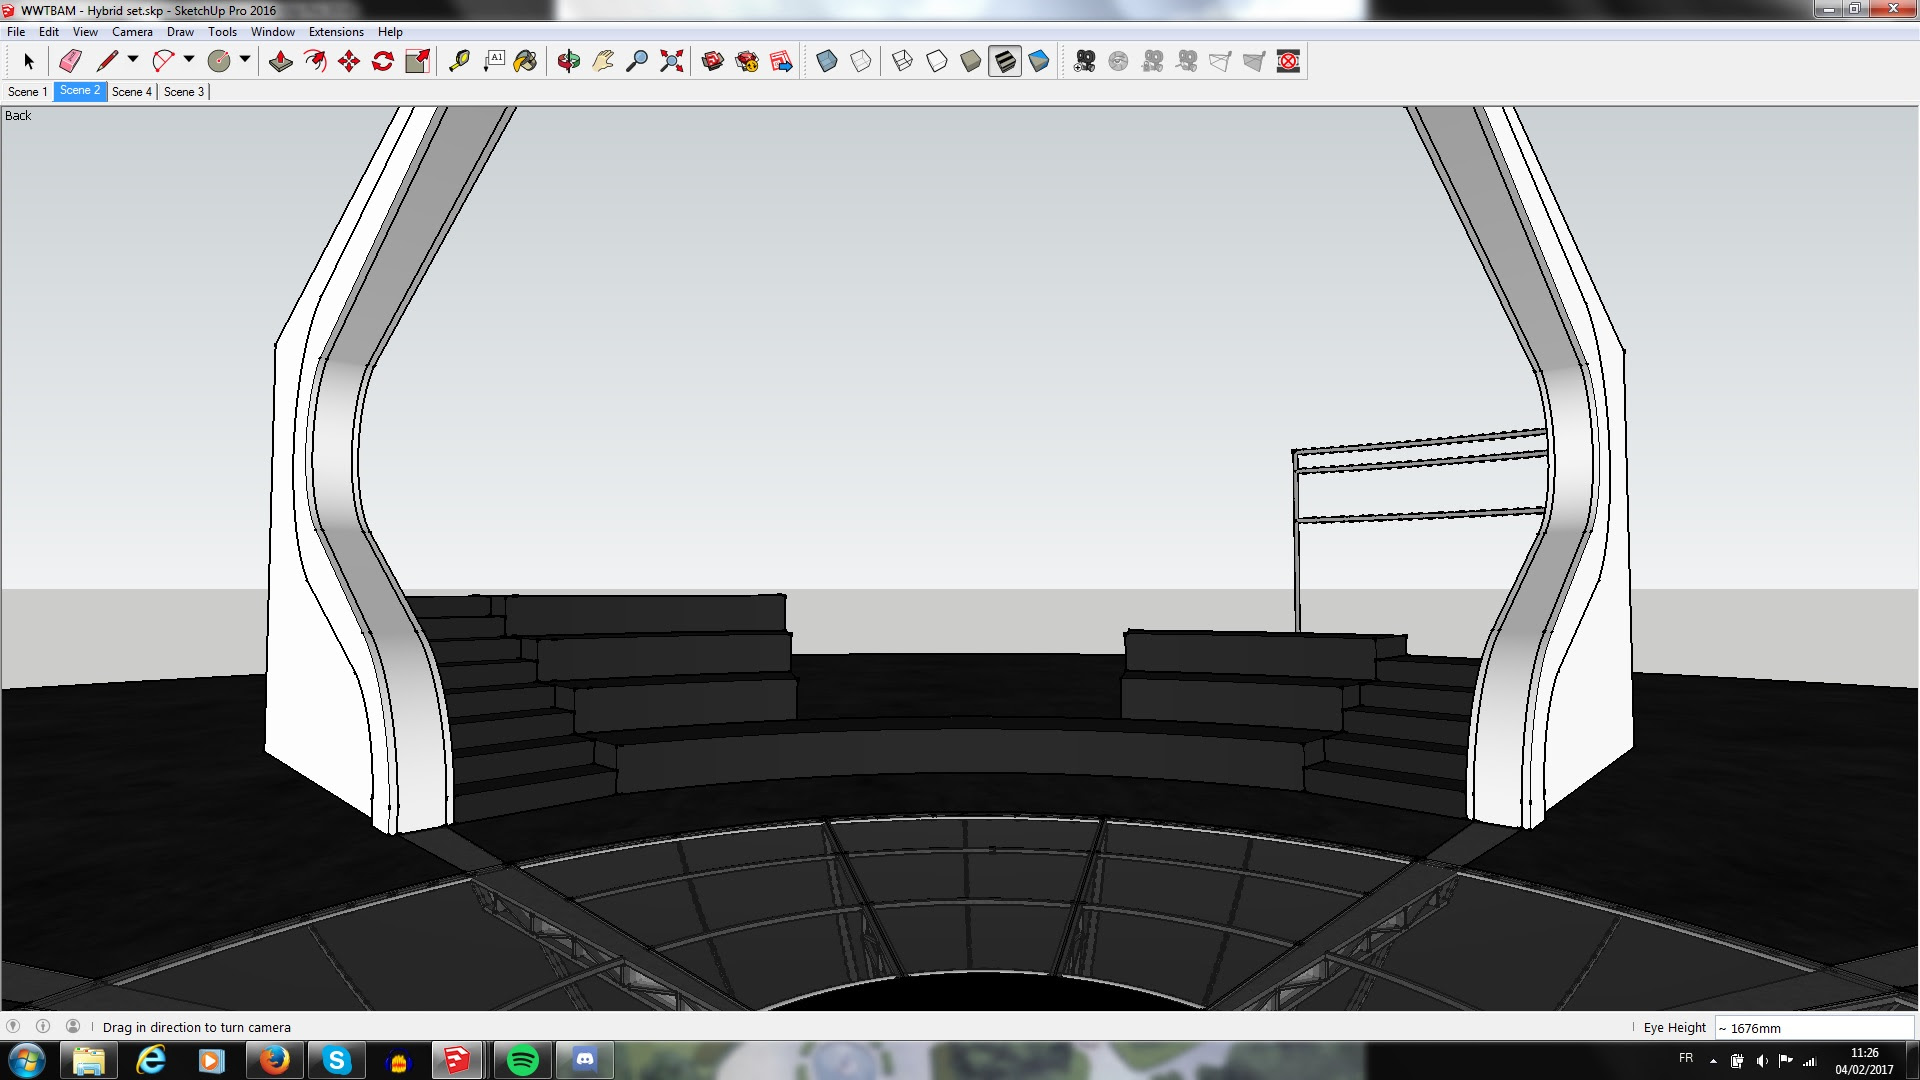Choose the Rotate tool
The height and width of the screenshot is (1080, 1920).
pyautogui.click(x=383, y=61)
